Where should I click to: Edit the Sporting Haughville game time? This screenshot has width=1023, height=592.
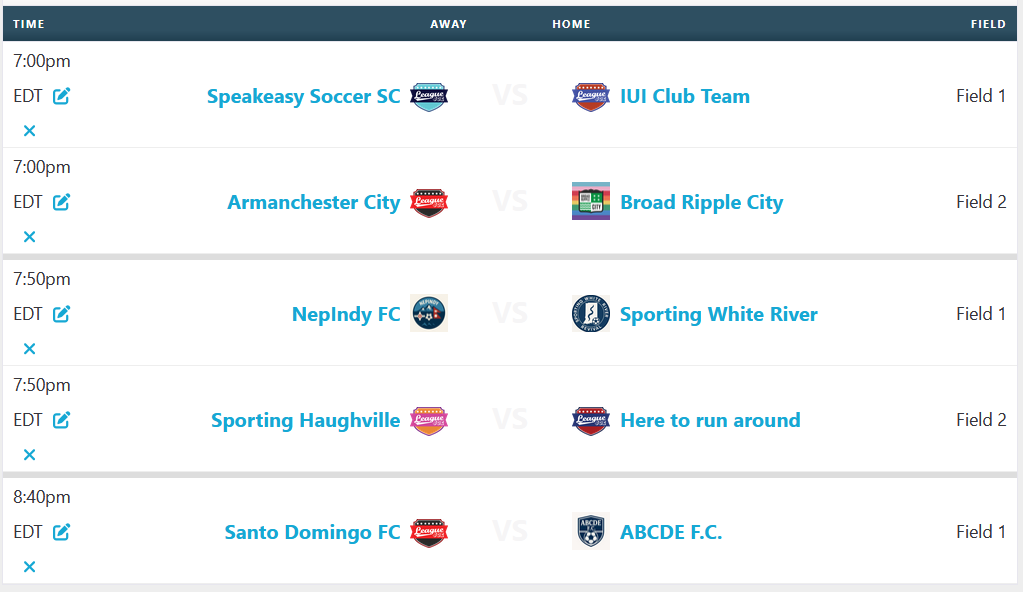(61, 420)
